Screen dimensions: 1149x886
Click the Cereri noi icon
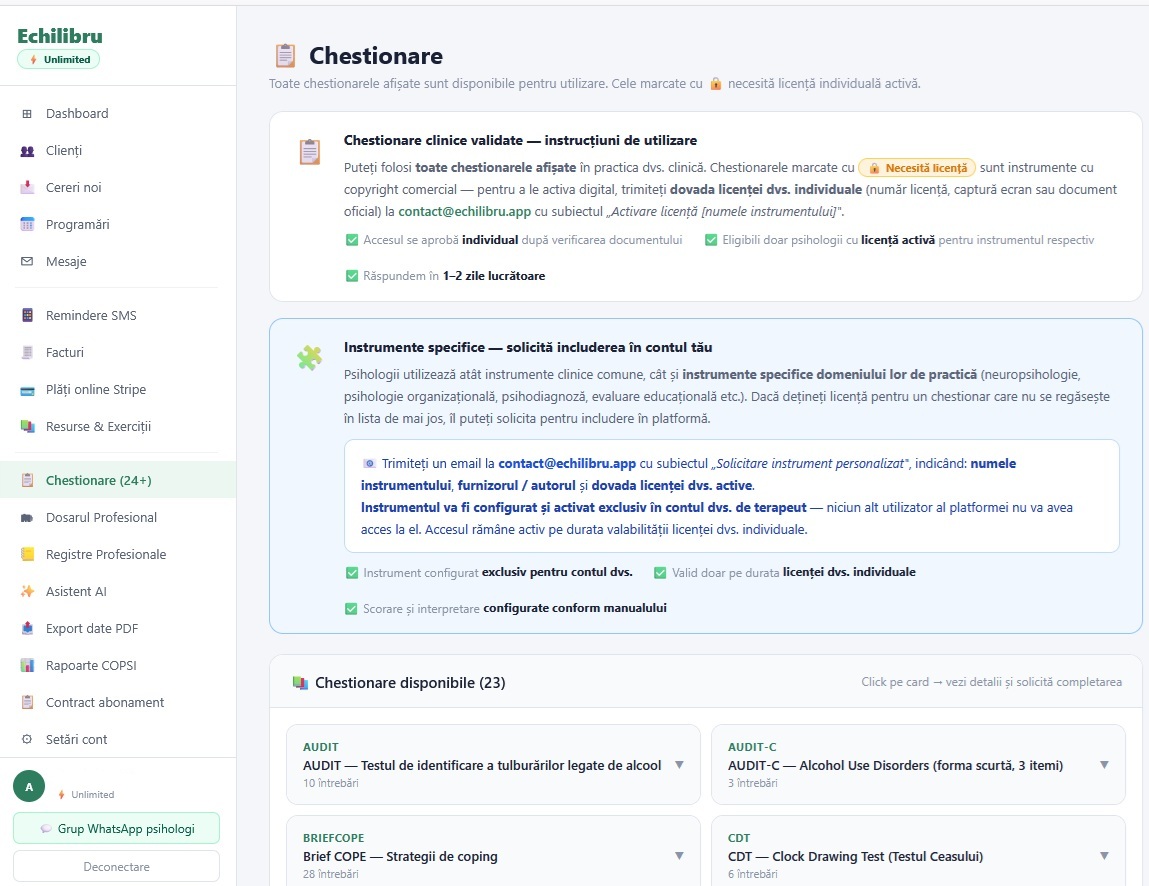click(28, 187)
